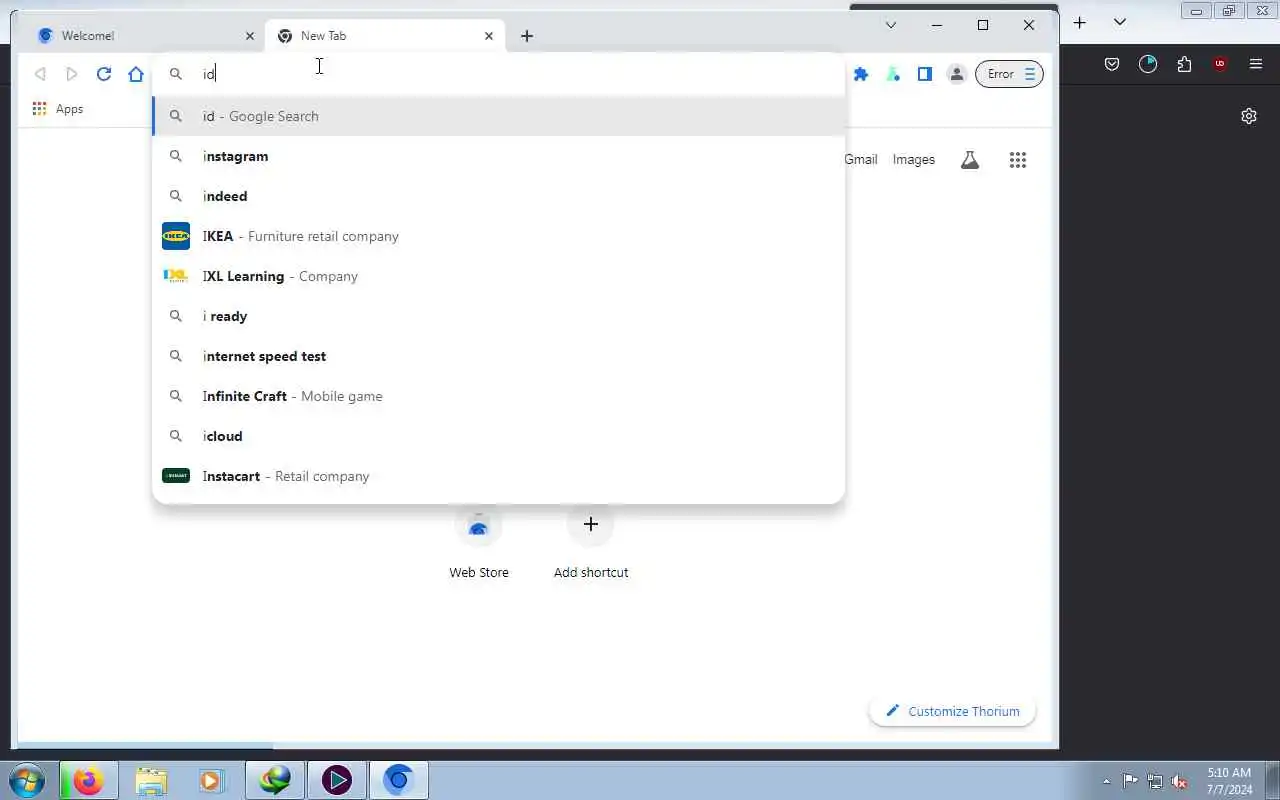This screenshot has height=800, width=1280.
Task: Open the Firefox teal circular timer icon
Action: coord(1148,64)
